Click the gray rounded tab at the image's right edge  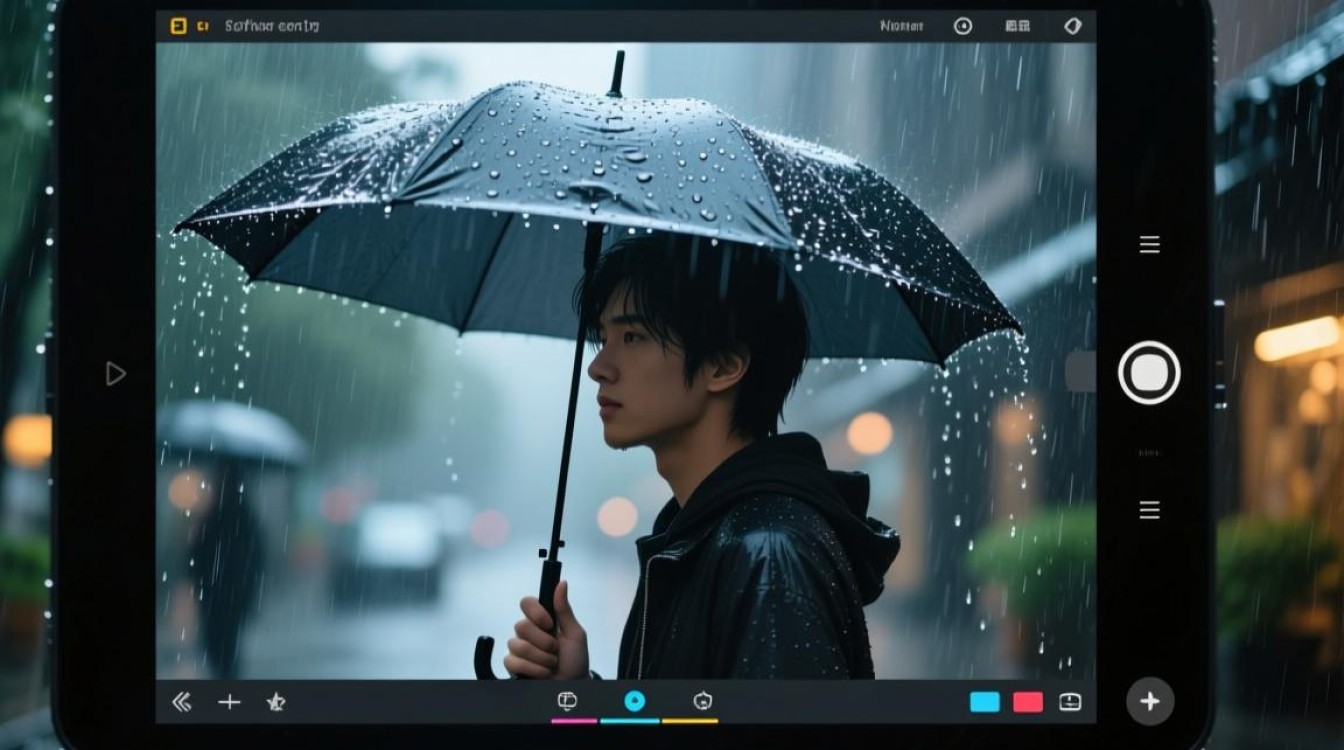[1081, 372]
